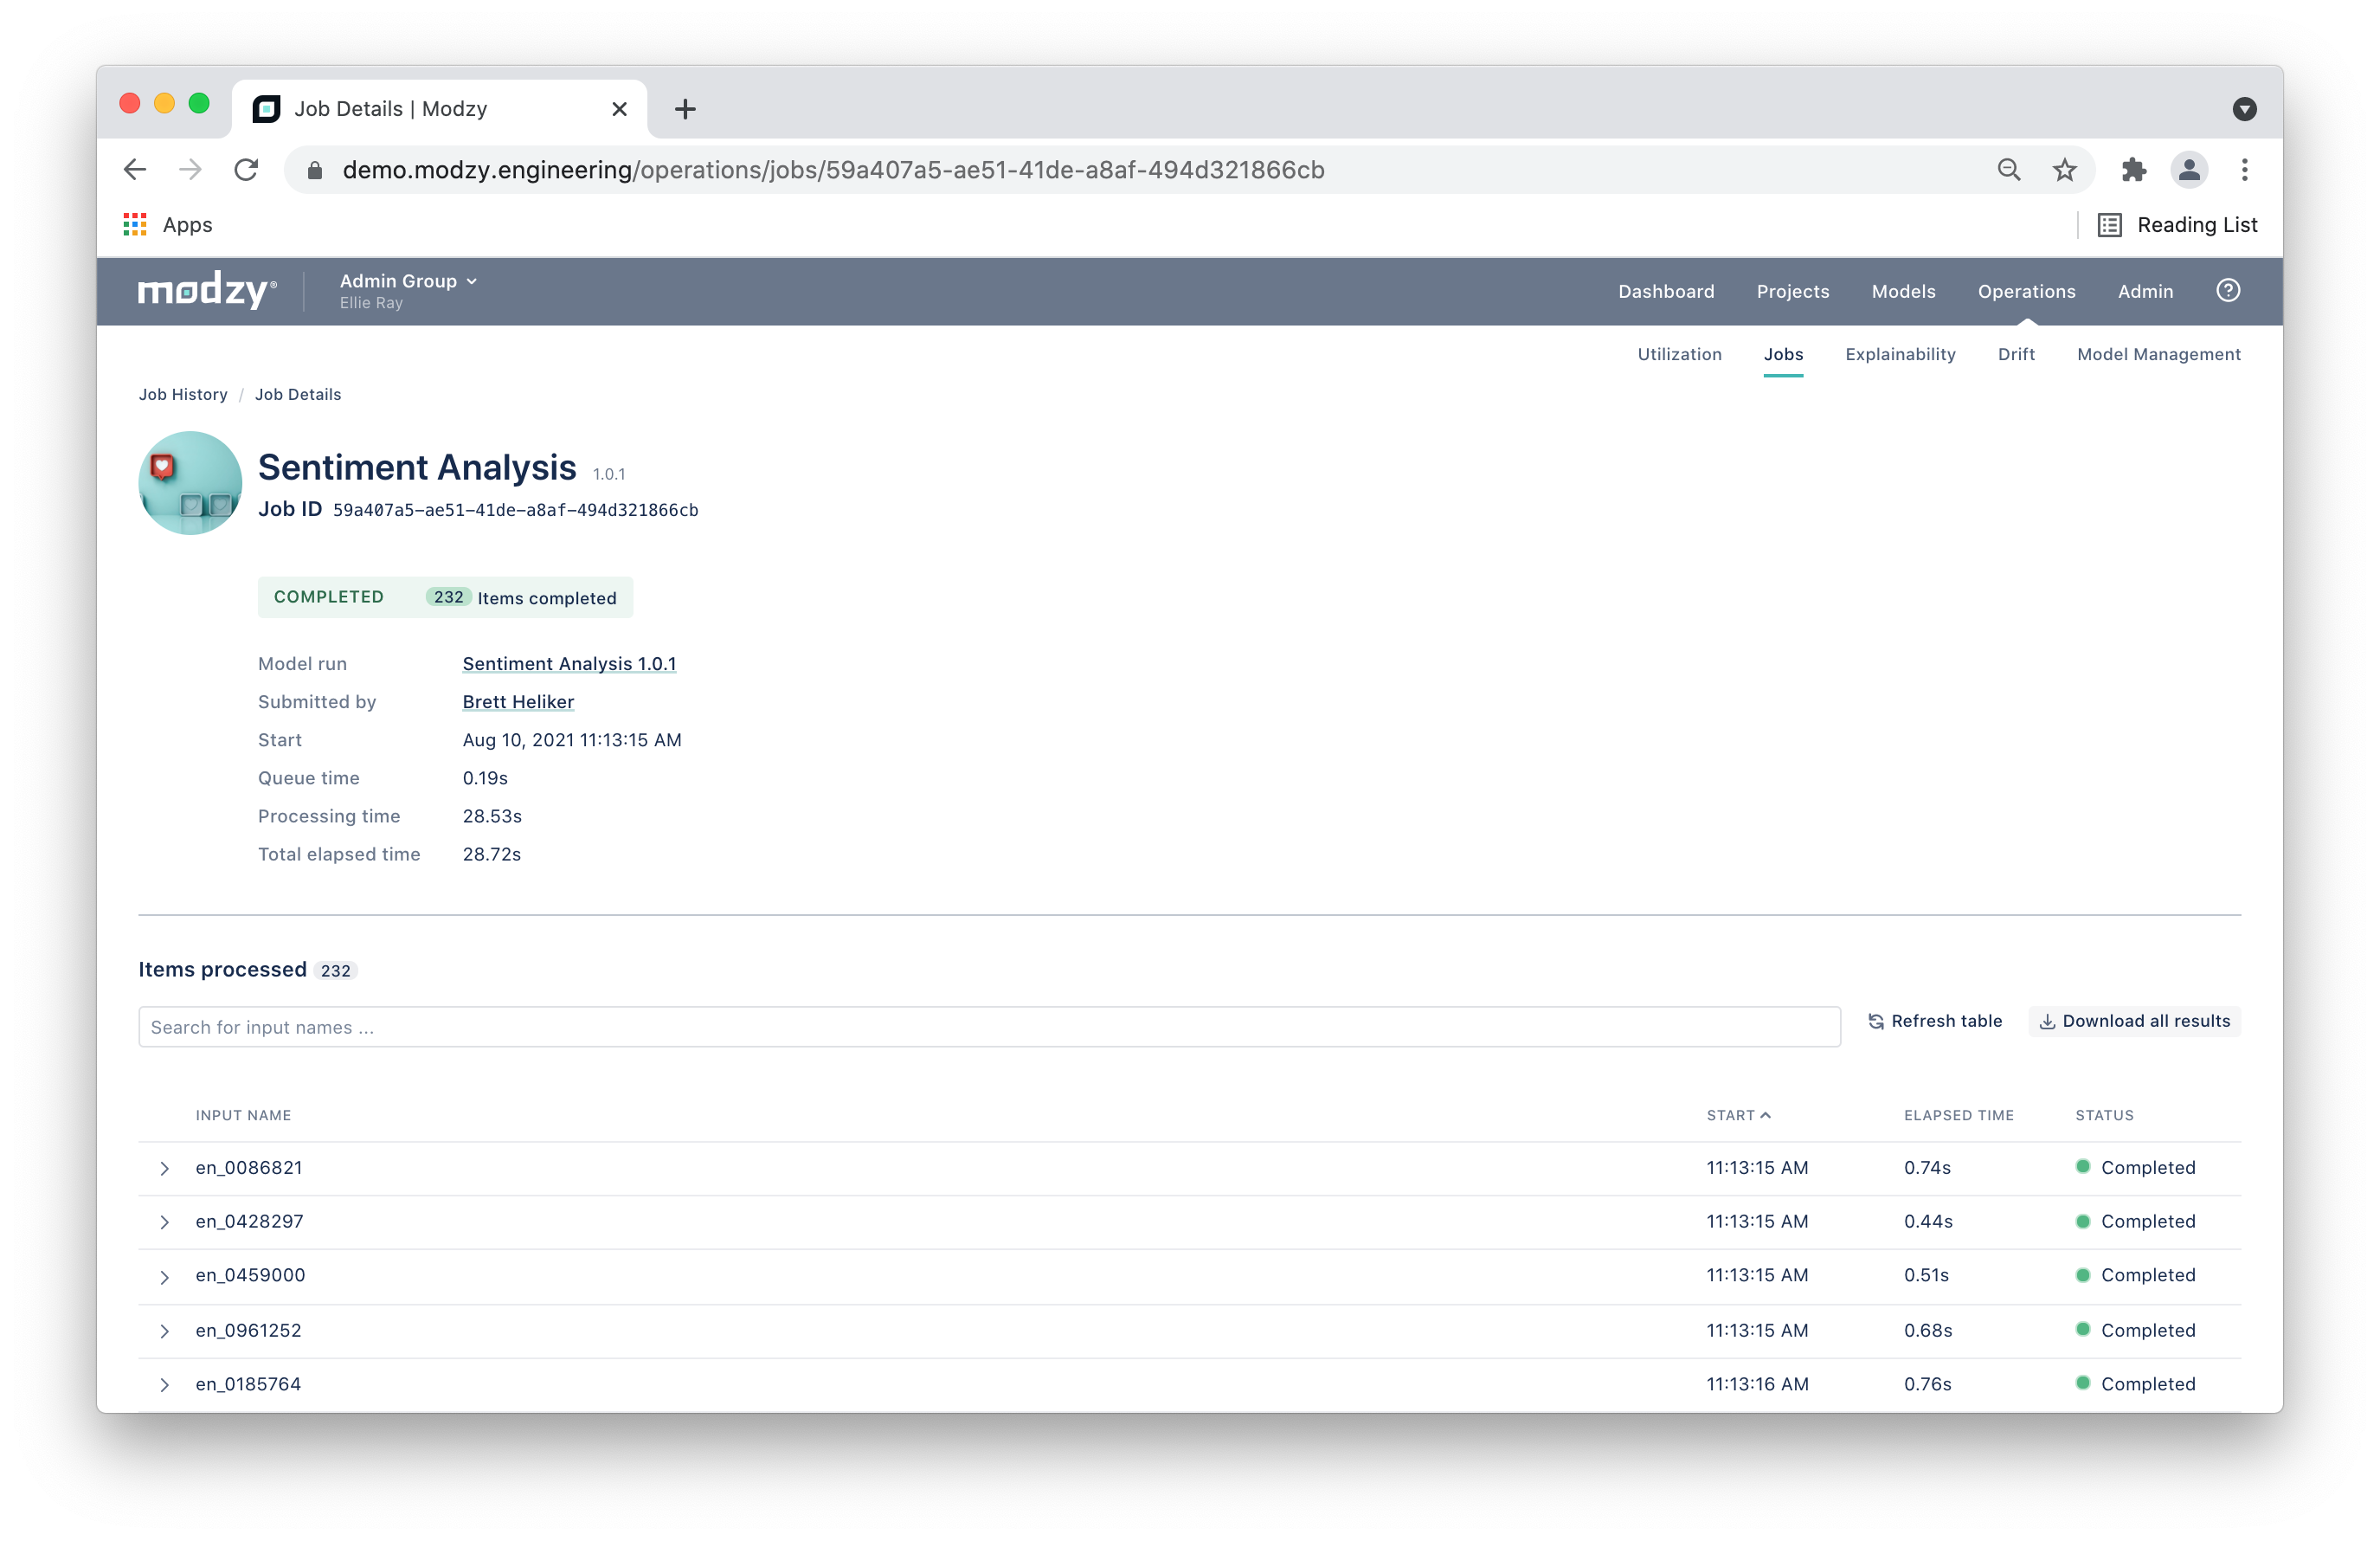
Task: Click the Refresh table button
Action: pos(1935,1021)
